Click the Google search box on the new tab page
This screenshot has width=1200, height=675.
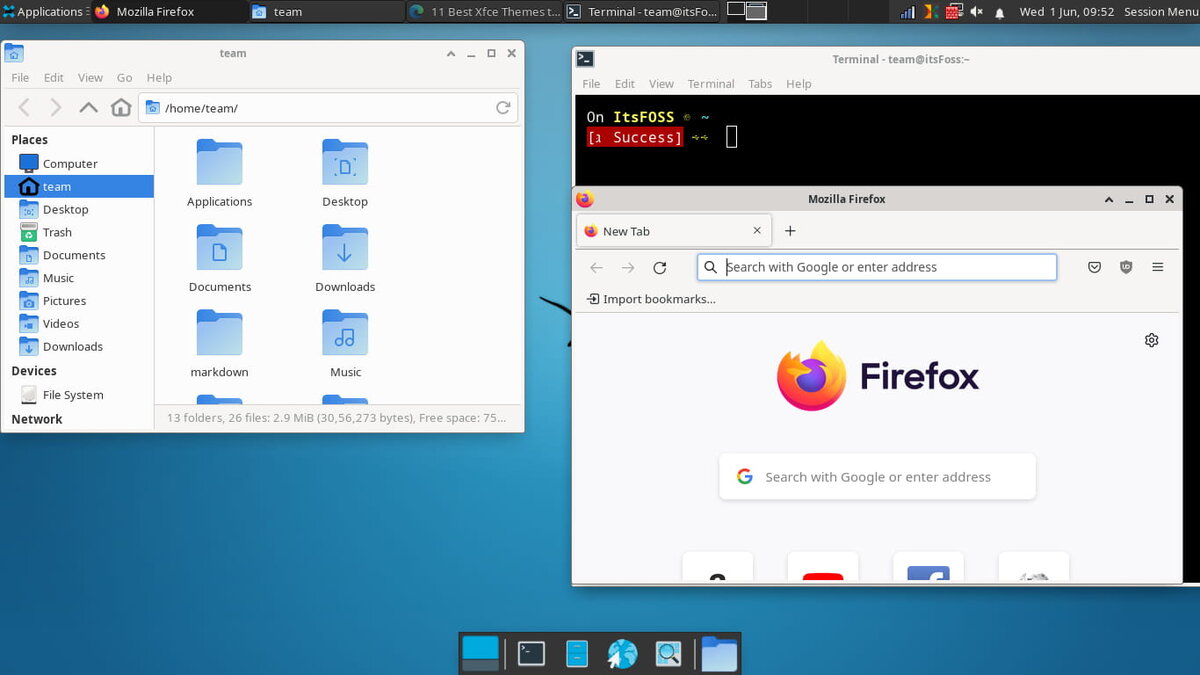(877, 477)
